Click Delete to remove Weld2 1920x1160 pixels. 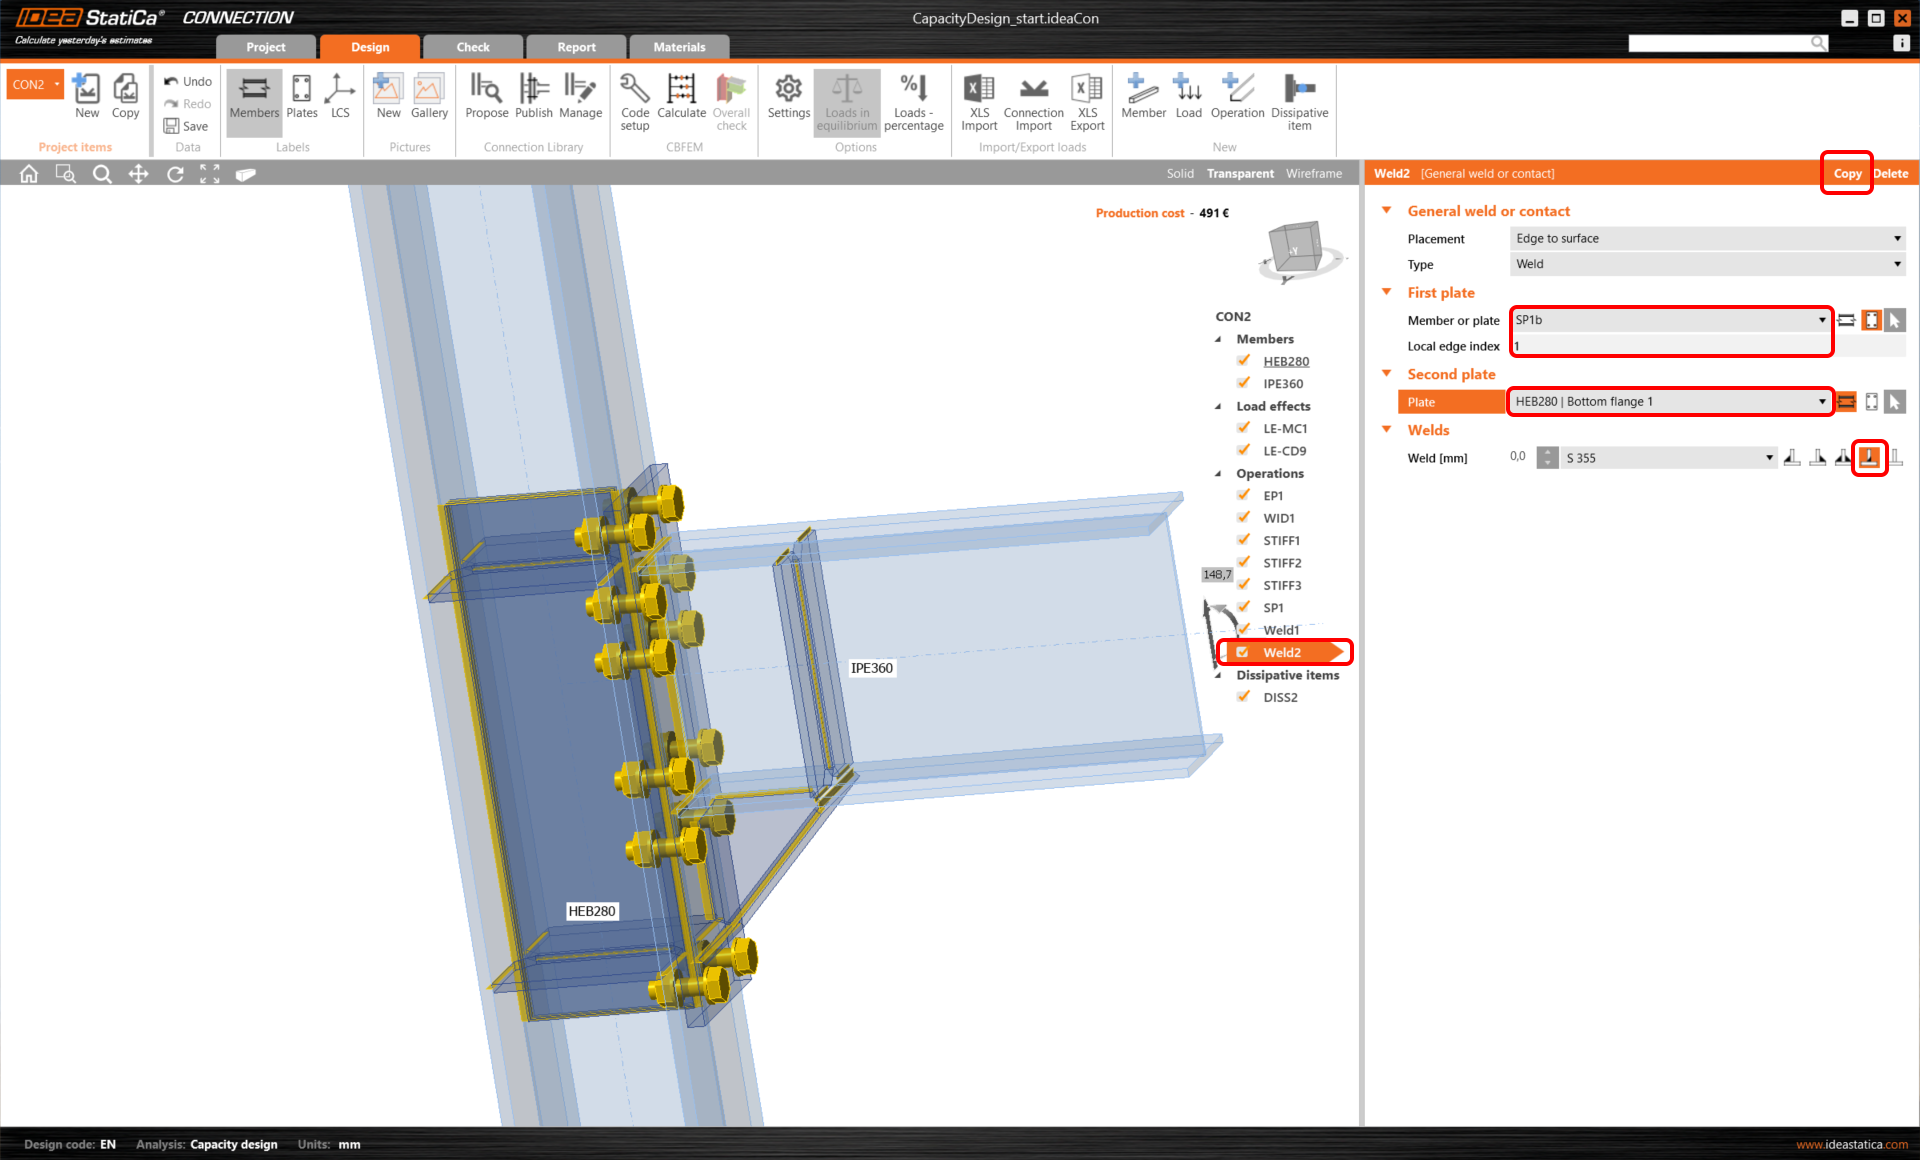(x=1891, y=173)
